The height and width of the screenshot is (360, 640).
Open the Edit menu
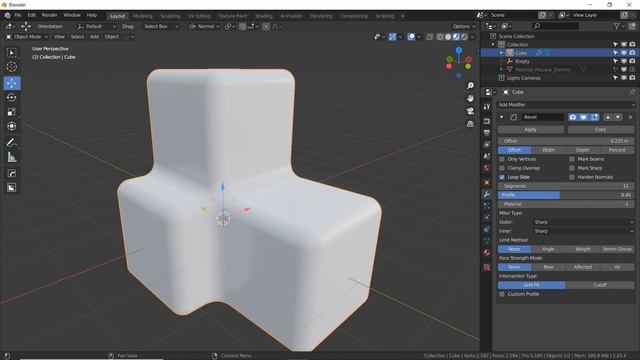pos(32,15)
